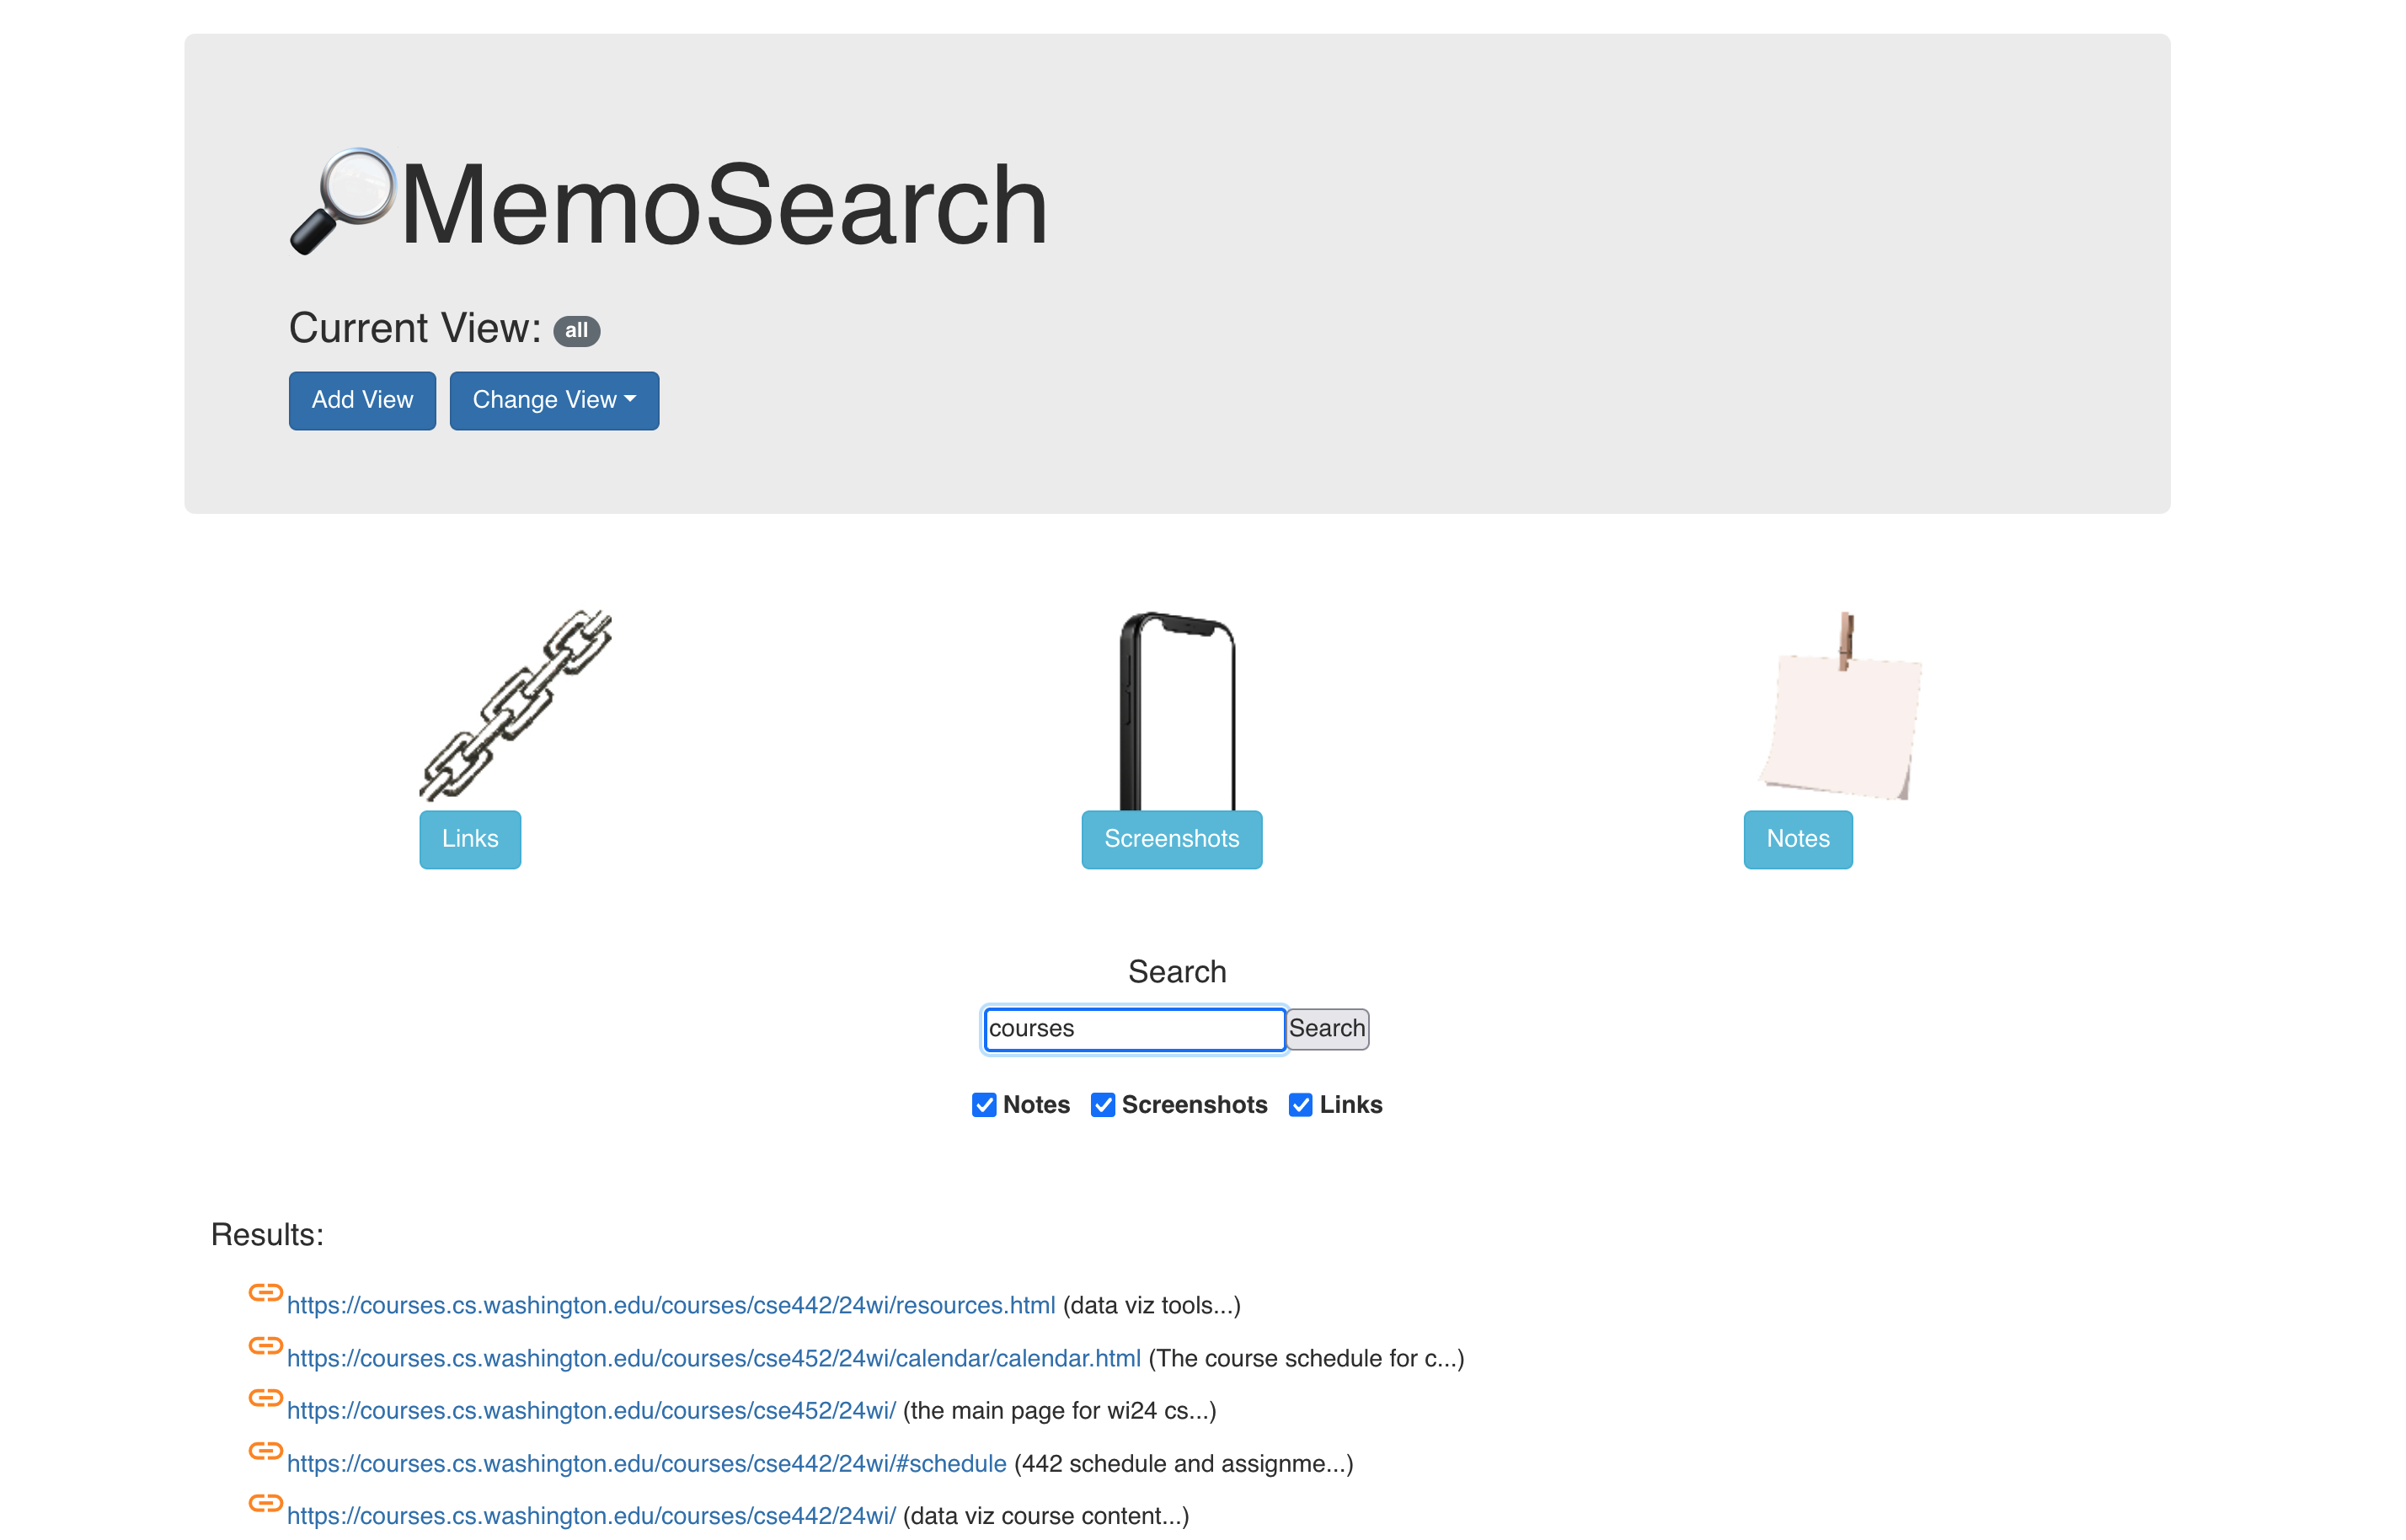Open the cse452 calendar link
The width and height of the screenshot is (2406, 1540).
(715, 1356)
